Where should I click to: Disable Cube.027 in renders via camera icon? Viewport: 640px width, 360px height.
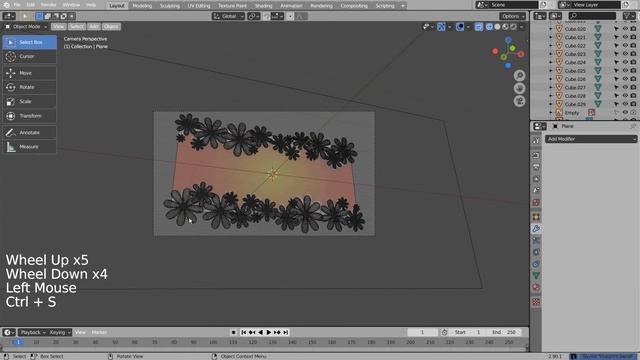[x=633, y=87]
